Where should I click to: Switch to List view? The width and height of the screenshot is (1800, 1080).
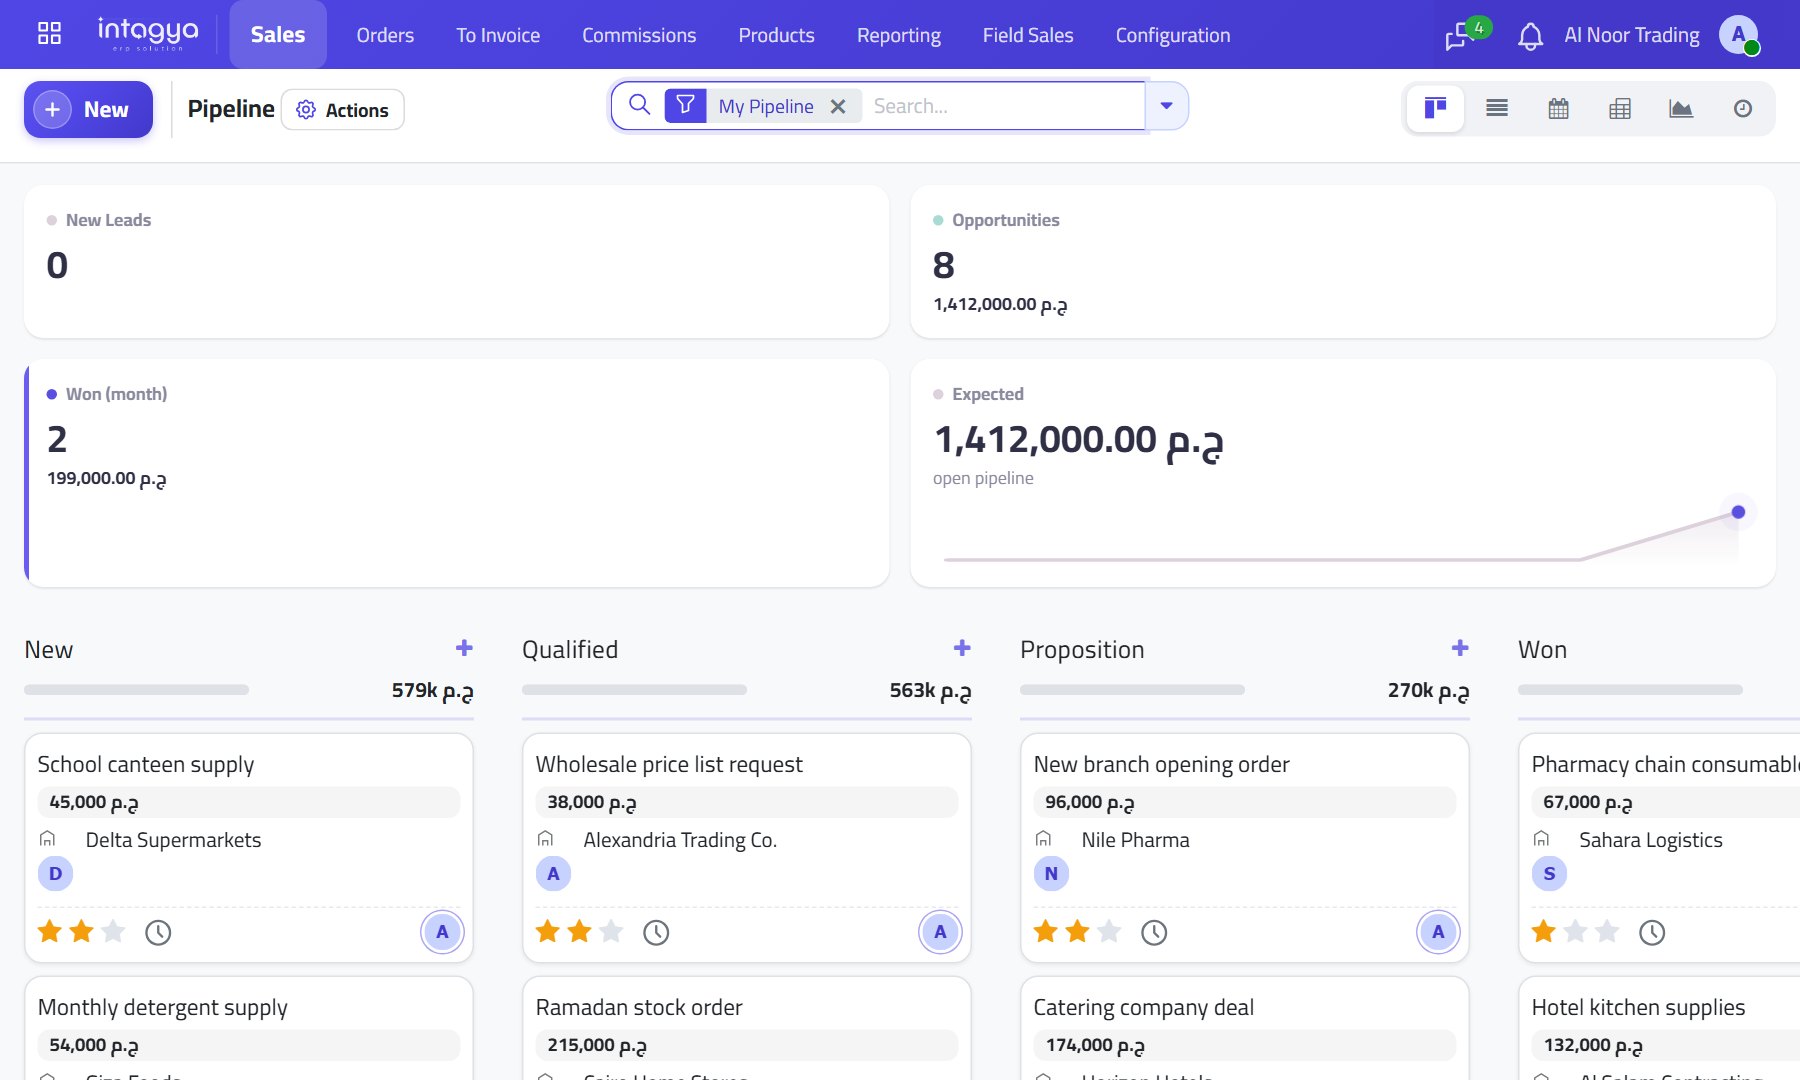point(1497,108)
